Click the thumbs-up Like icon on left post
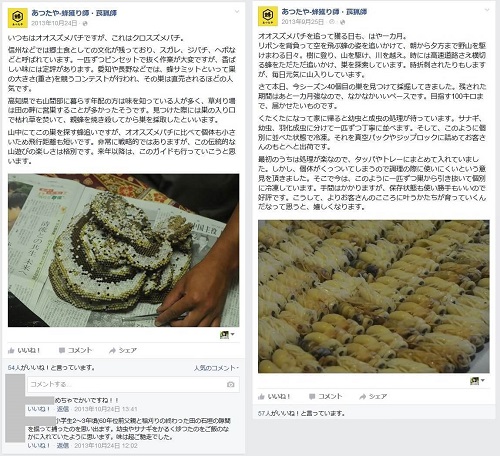This screenshot has height=456, width=500. [x=11, y=350]
